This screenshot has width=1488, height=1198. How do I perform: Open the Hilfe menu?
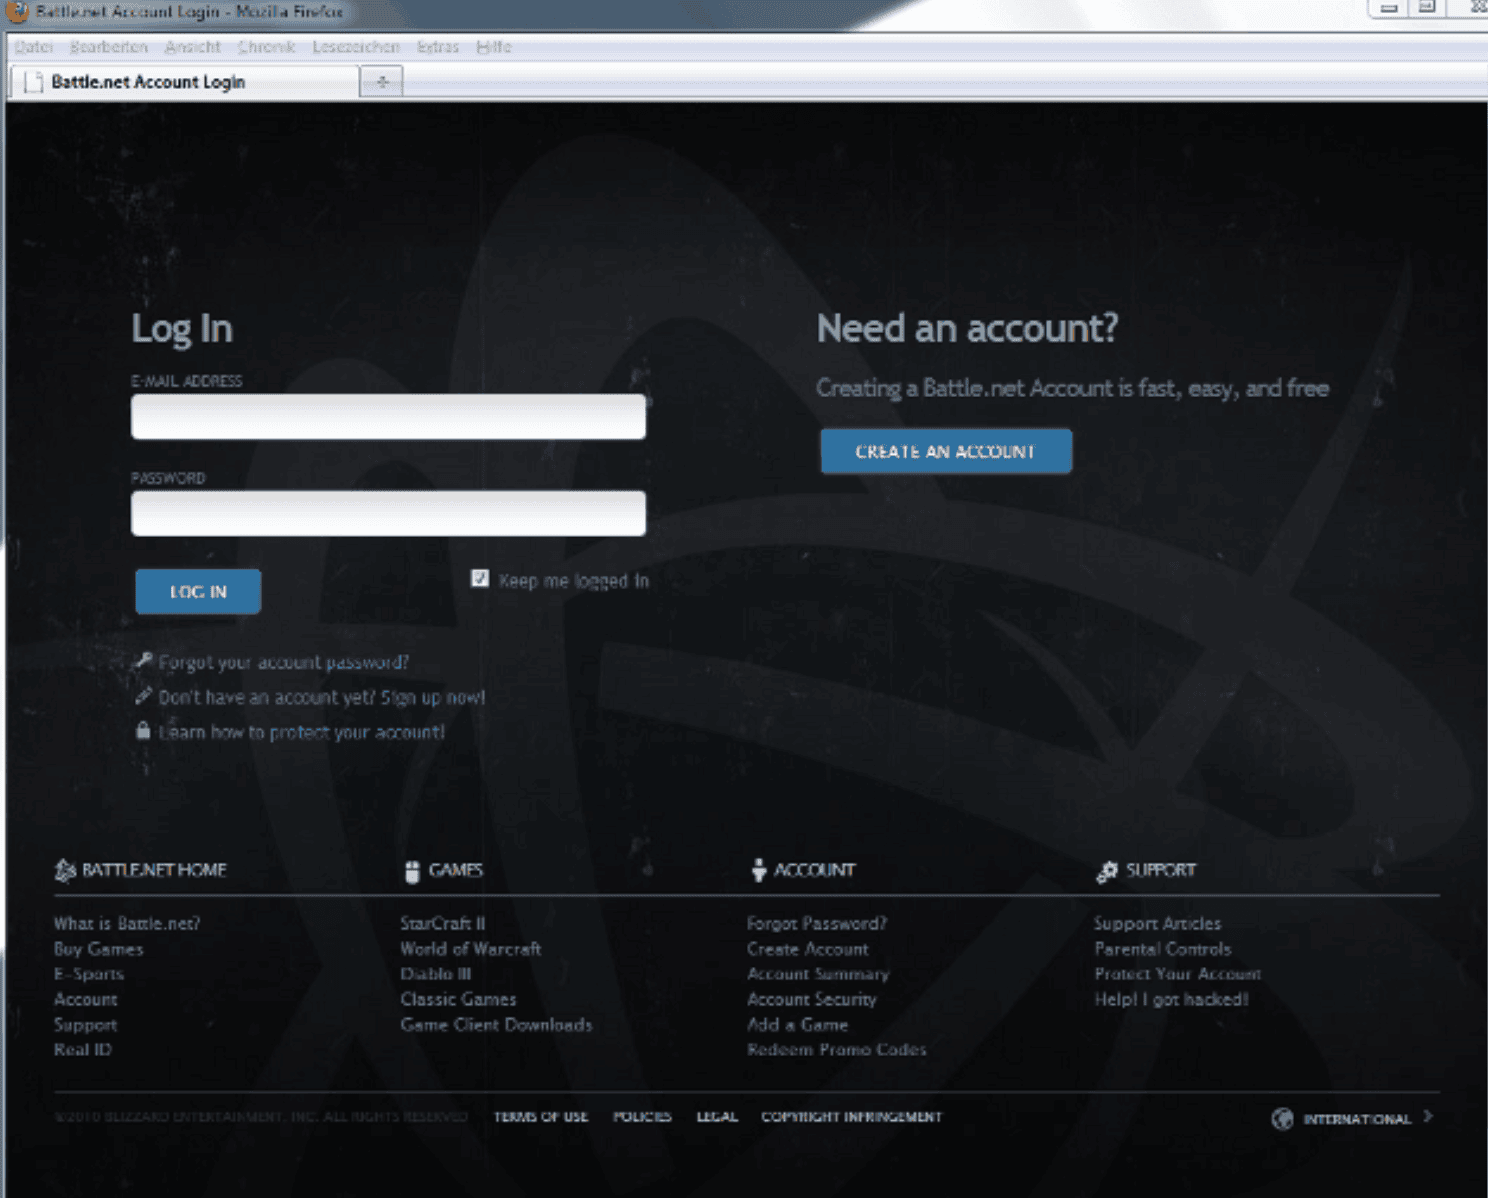coord(494,47)
